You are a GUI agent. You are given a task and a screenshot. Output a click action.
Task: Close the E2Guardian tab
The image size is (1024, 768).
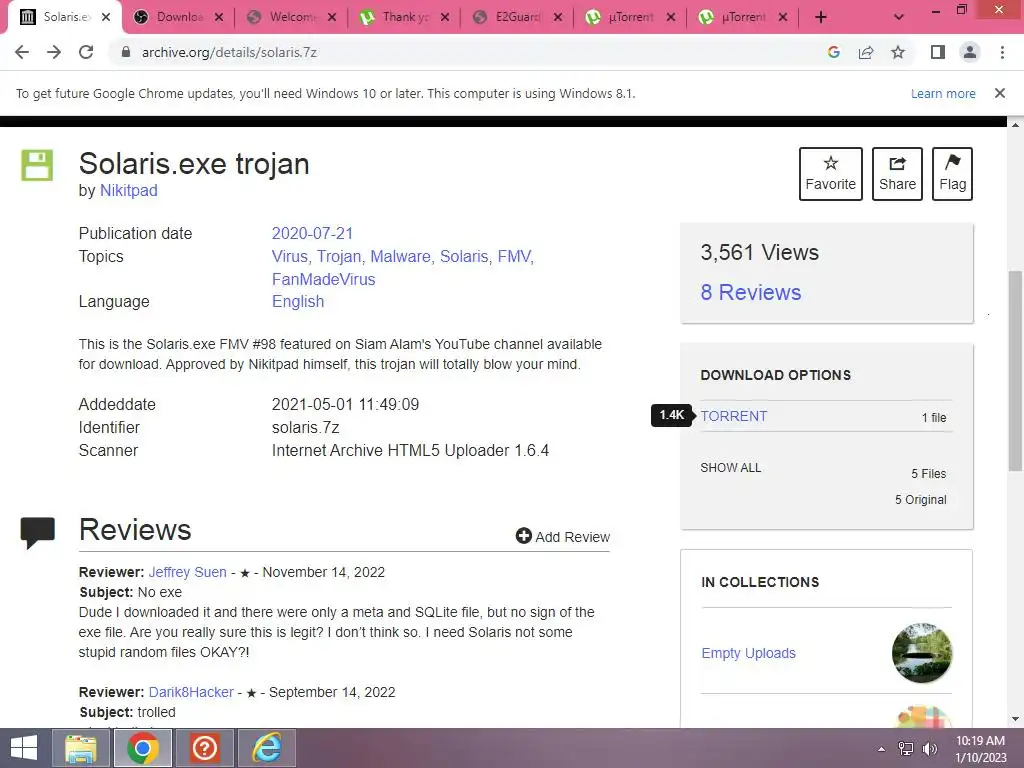tap(558, 17)
